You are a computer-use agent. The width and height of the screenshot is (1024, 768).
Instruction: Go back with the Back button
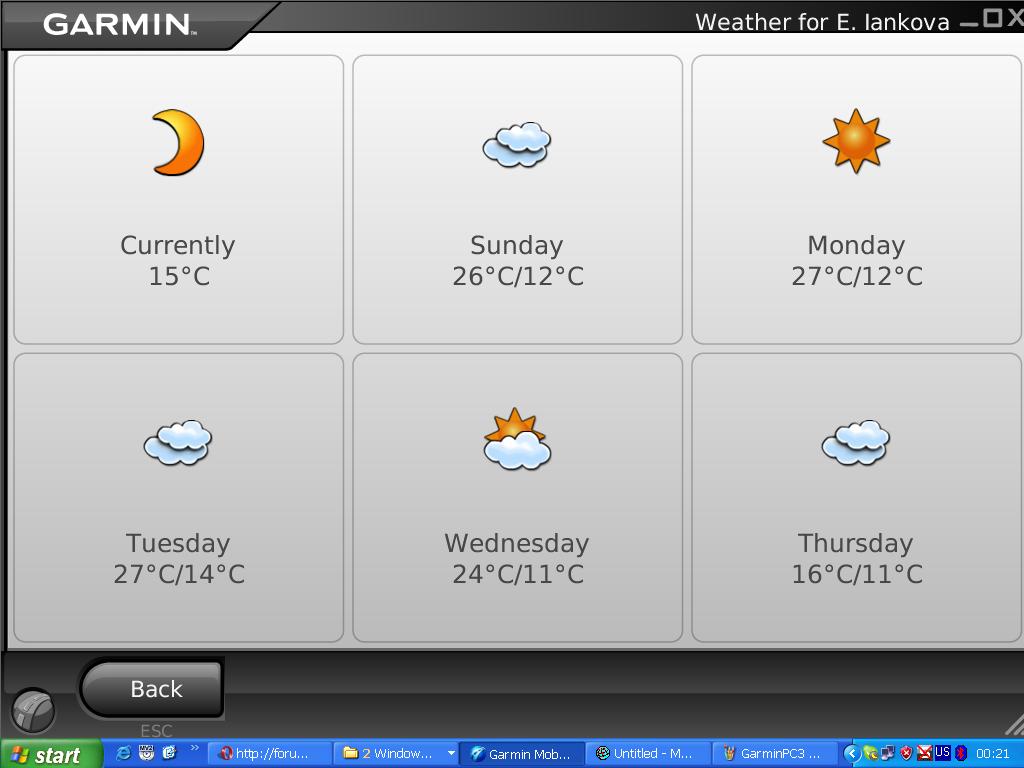[x=152, y=689]
